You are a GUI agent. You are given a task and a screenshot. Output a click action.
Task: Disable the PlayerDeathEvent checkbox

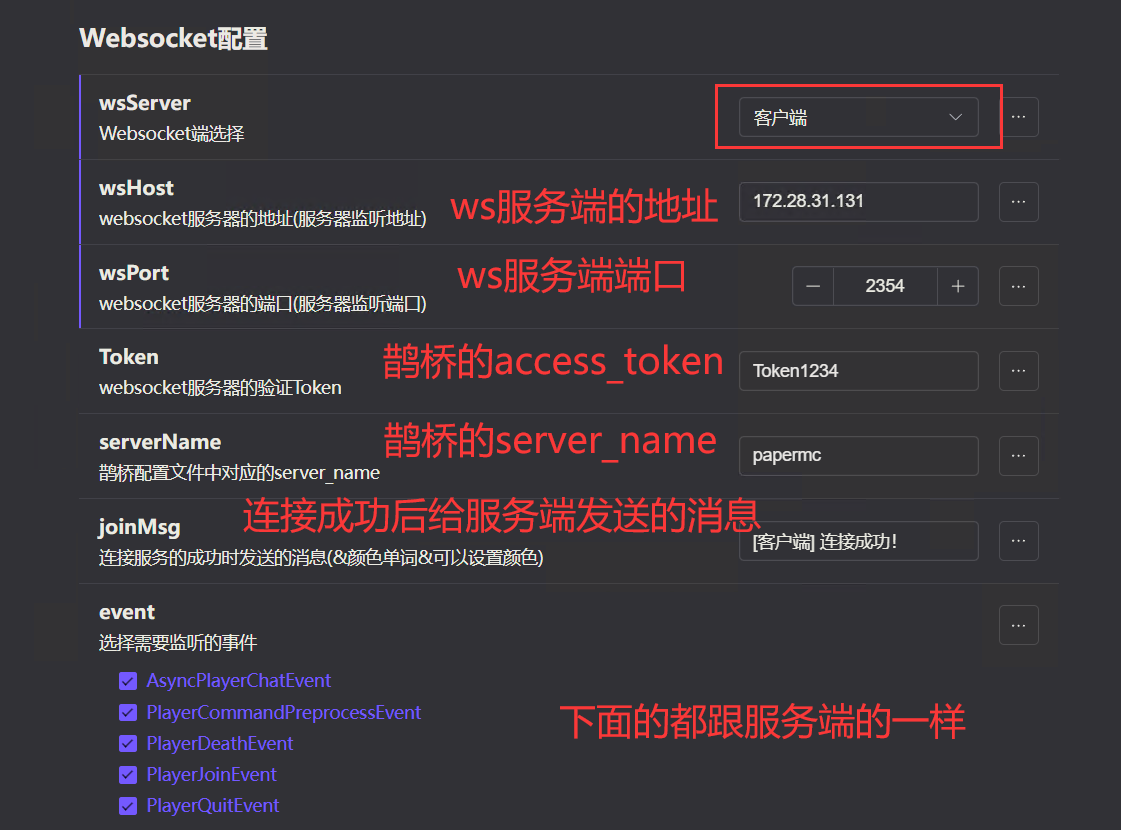click(128, 744)
